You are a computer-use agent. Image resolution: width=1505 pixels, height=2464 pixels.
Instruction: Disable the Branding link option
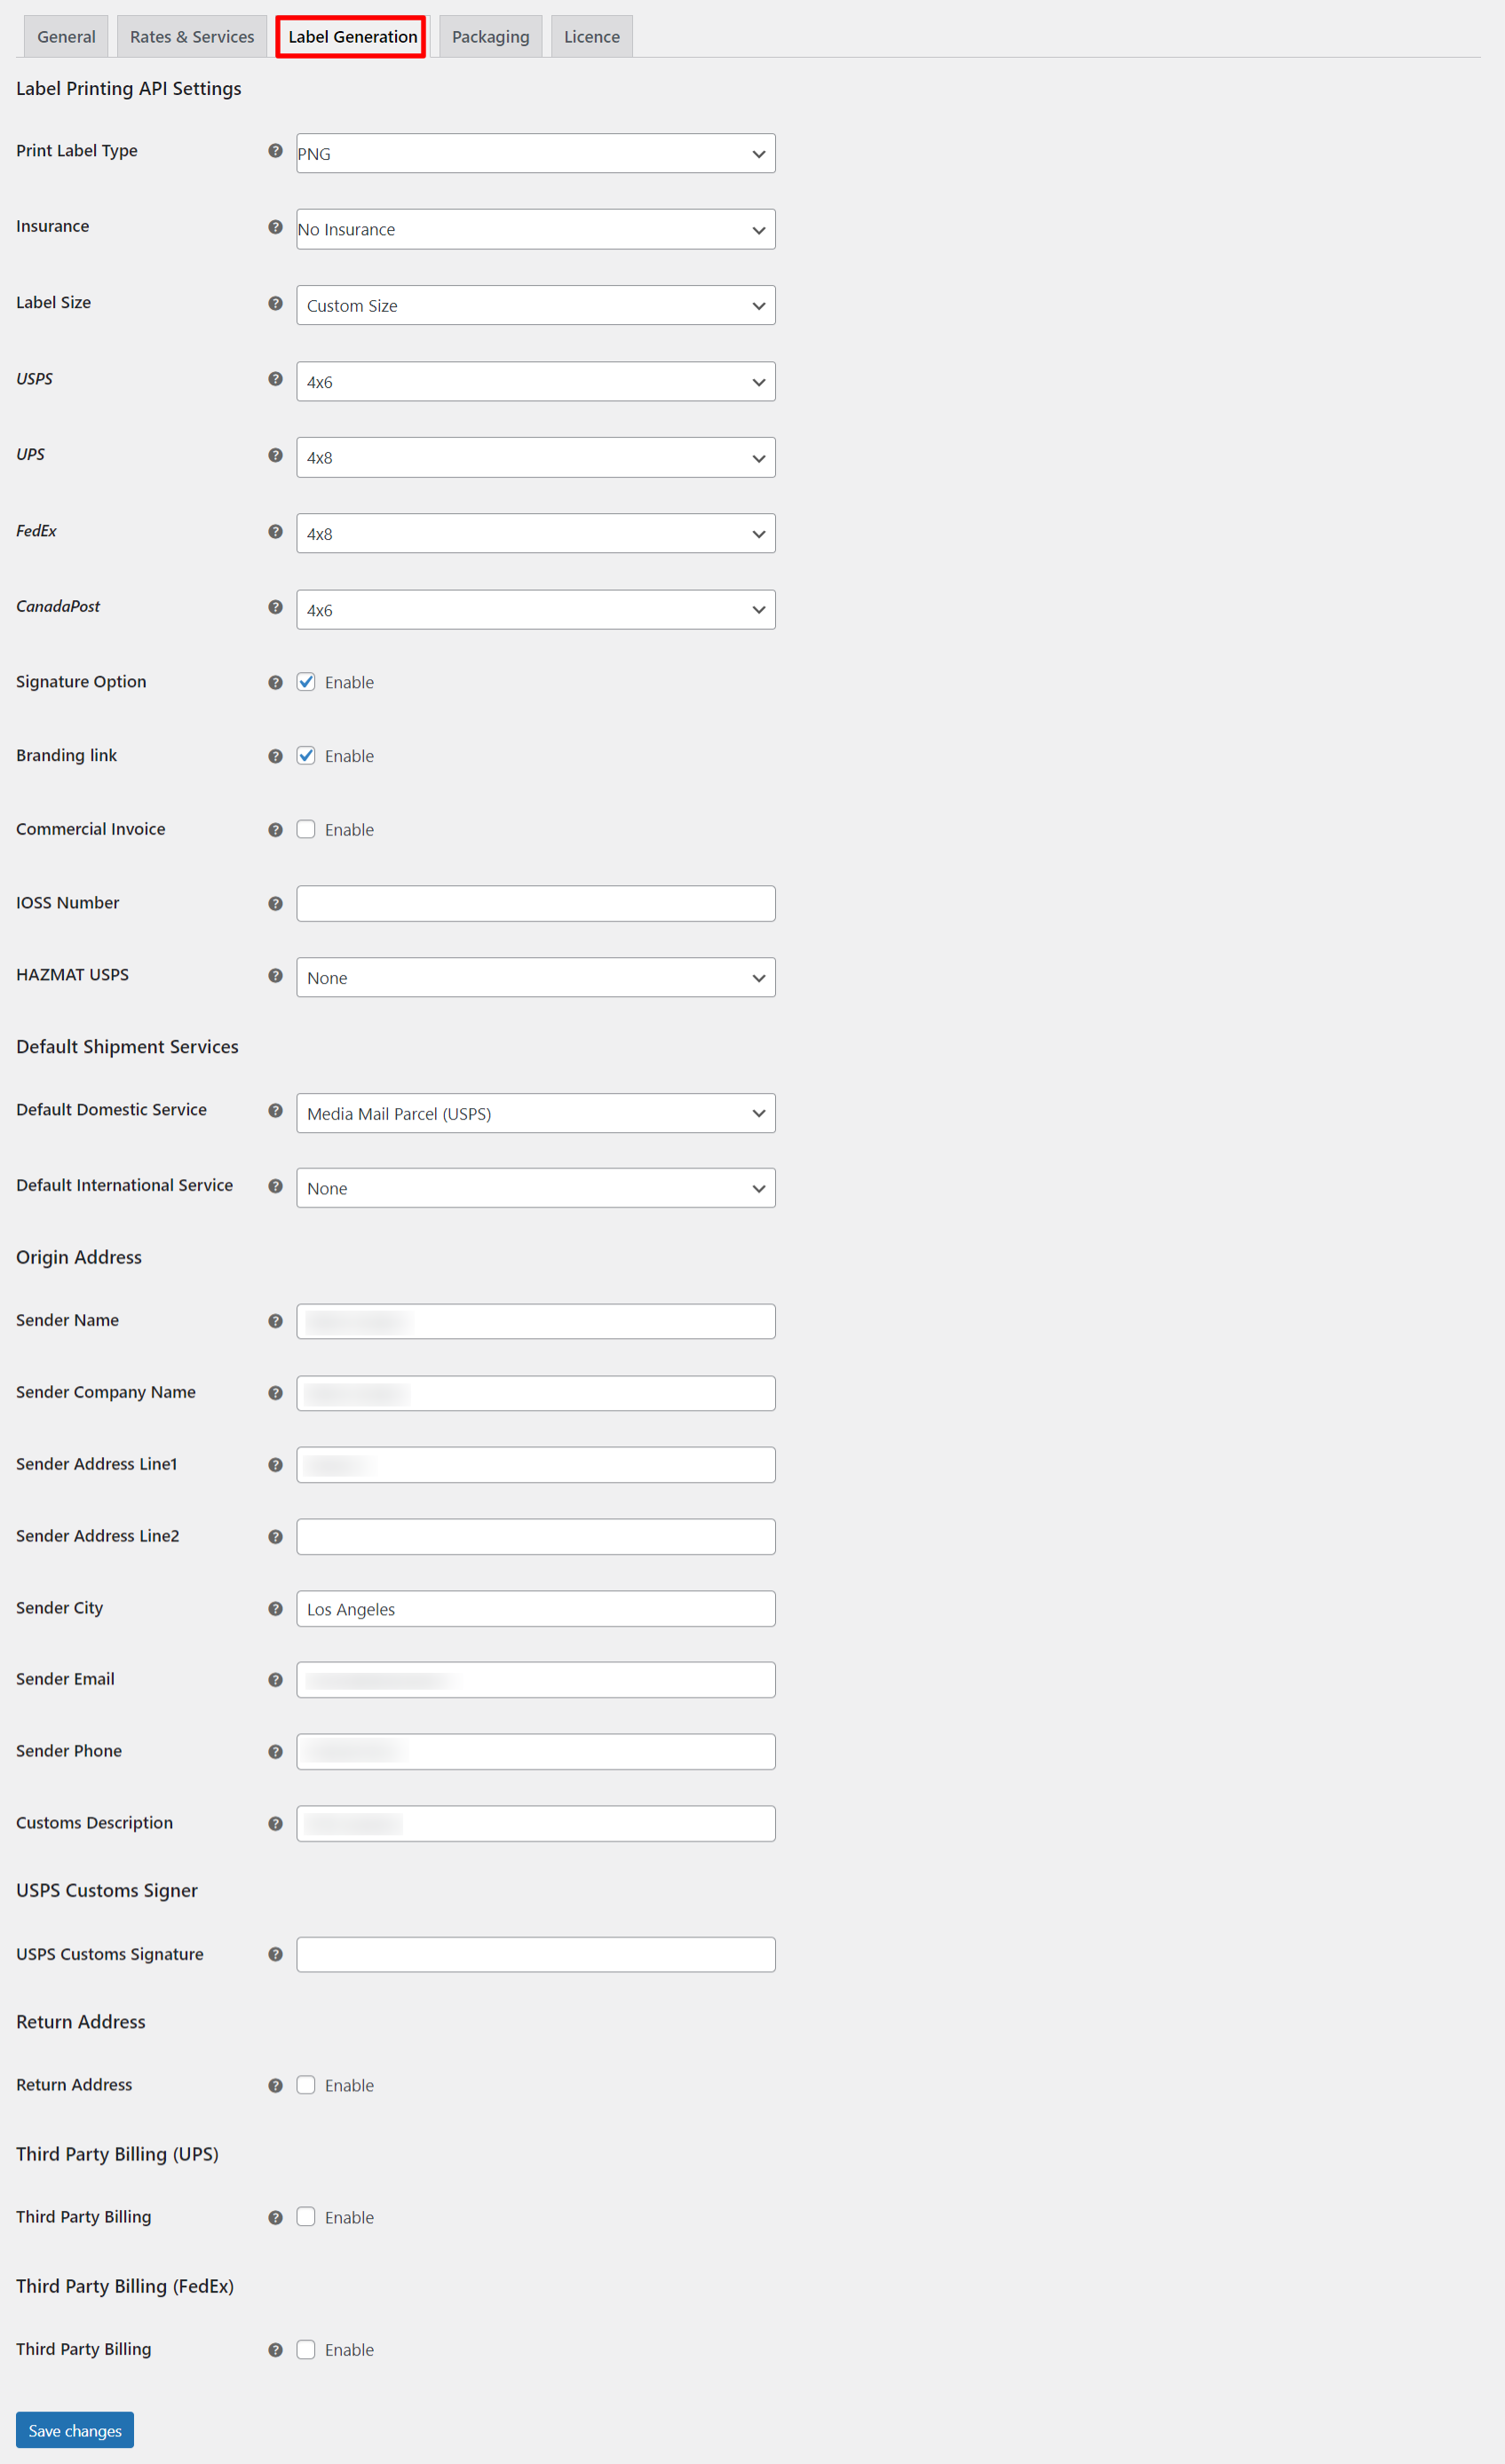coord(306,756)
